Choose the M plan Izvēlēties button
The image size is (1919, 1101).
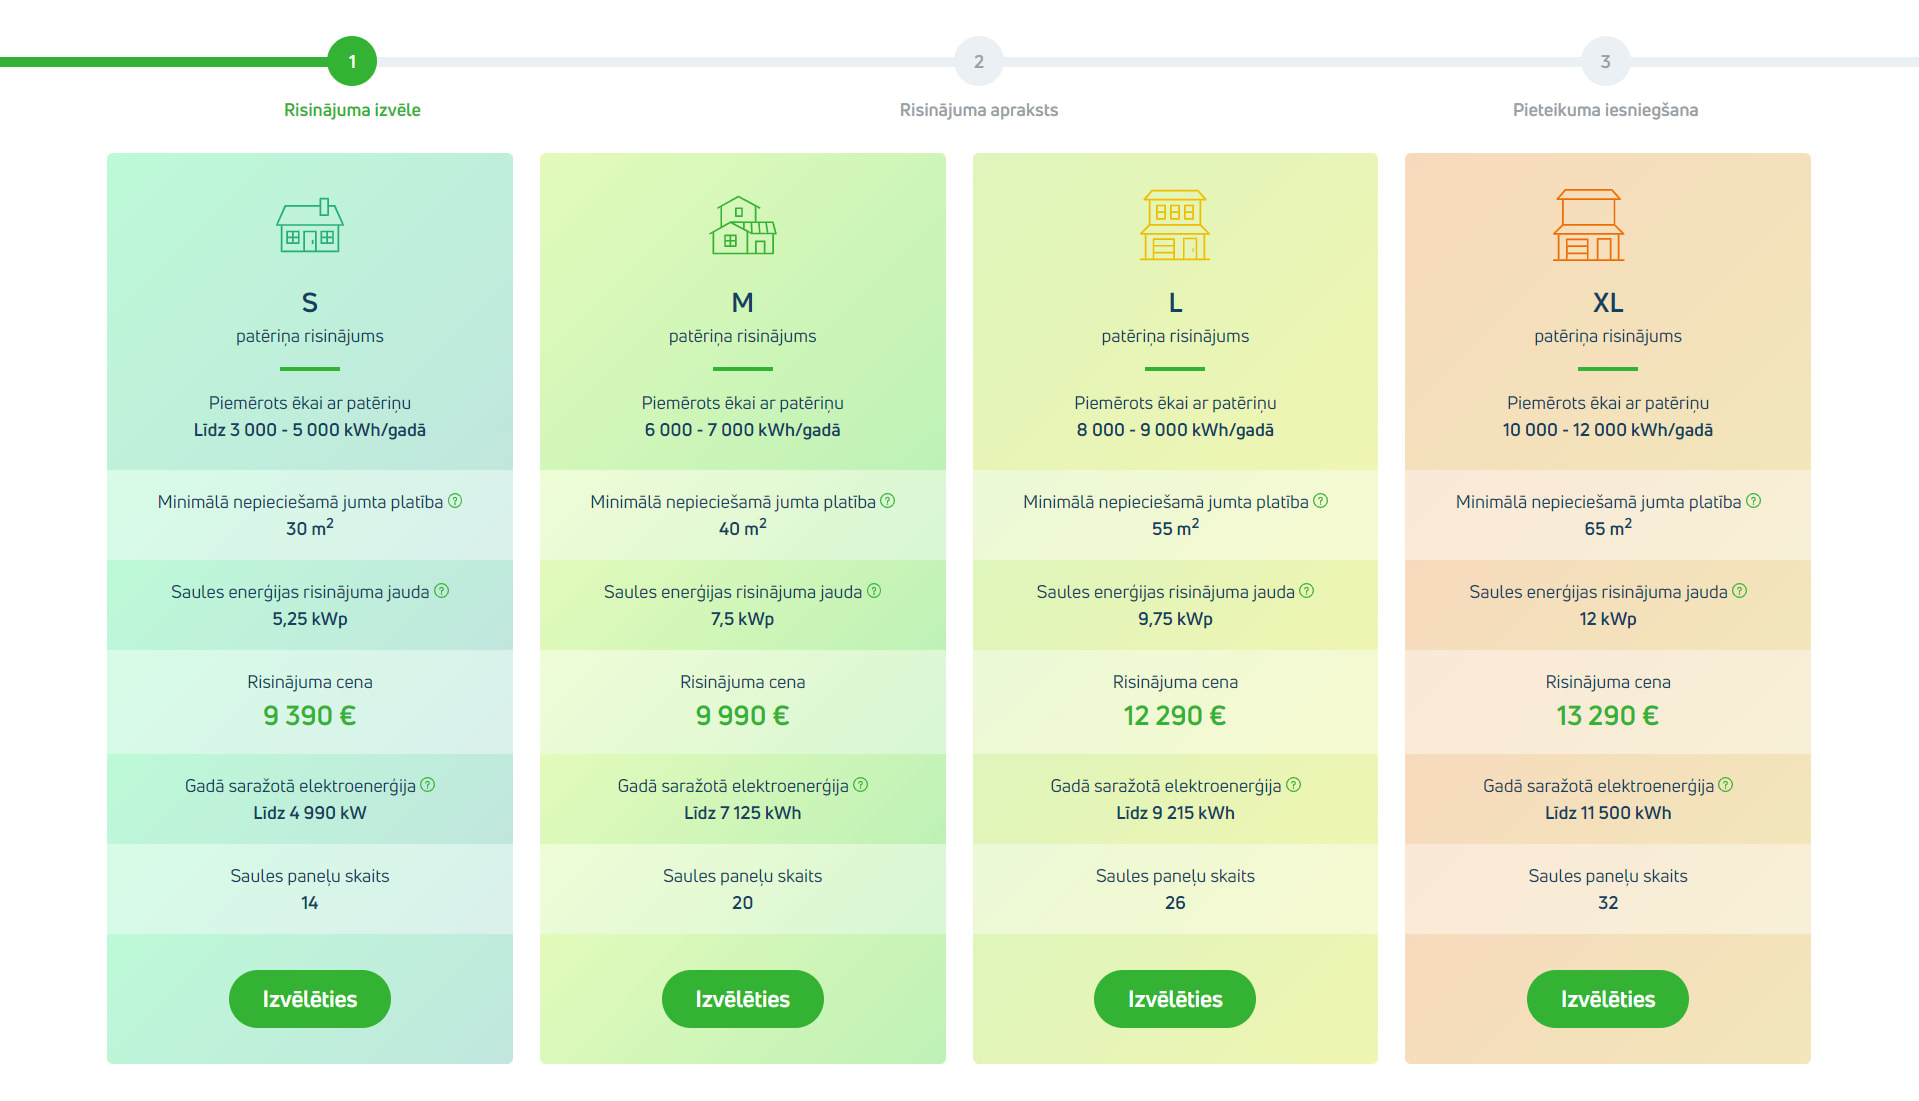click(743, 999)
